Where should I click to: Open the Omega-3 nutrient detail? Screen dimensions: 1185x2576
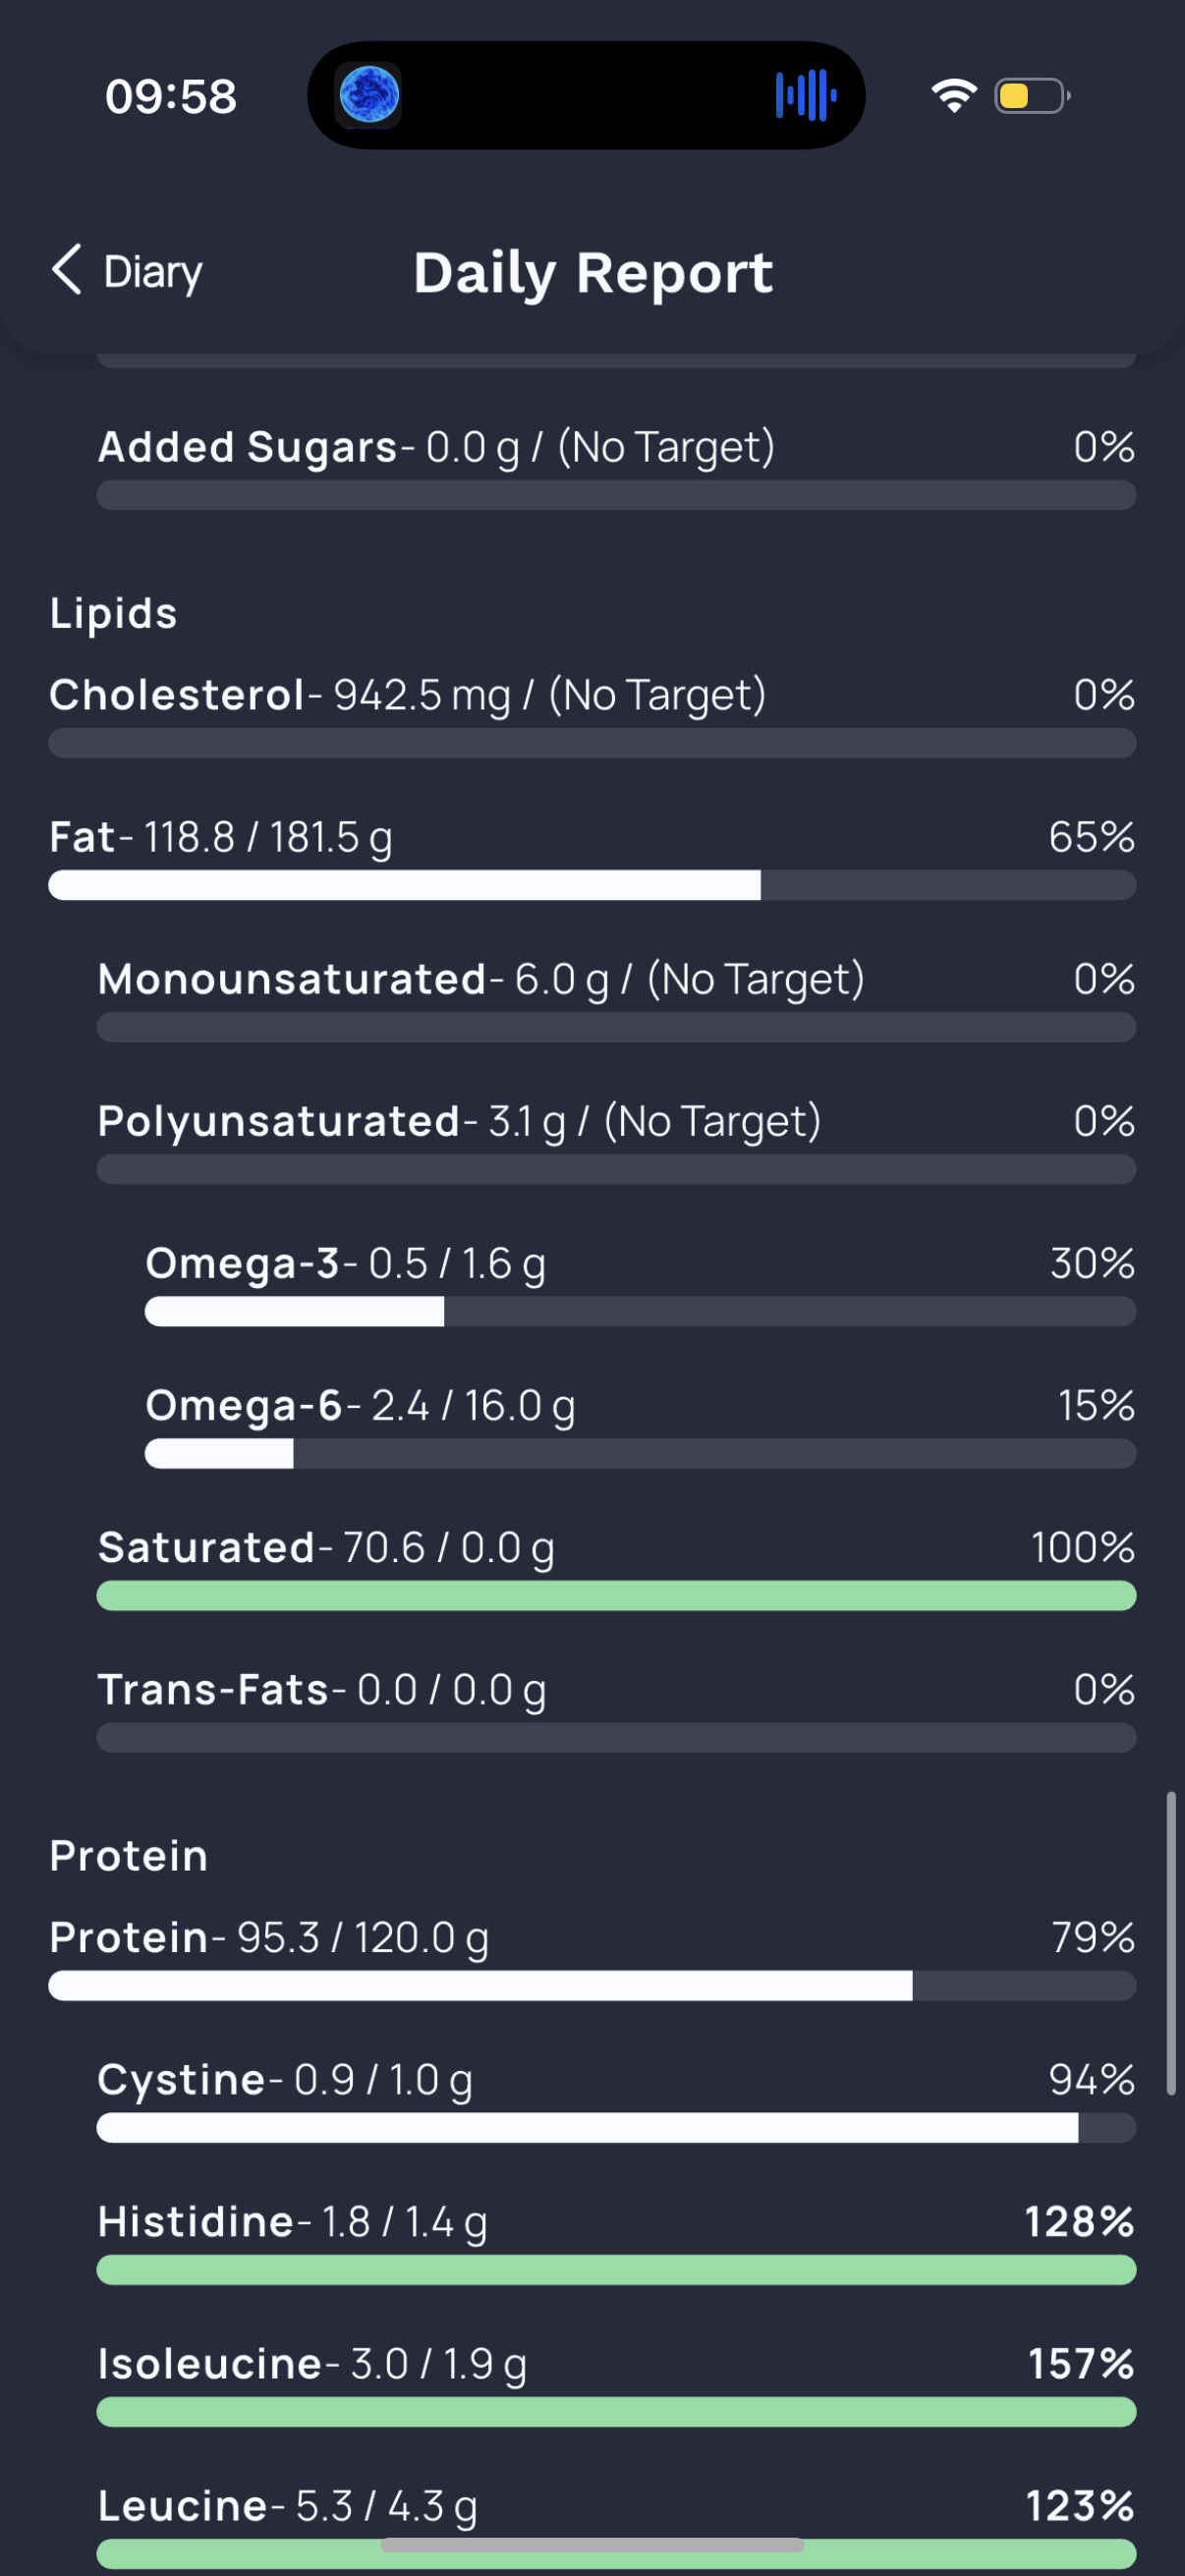(640, 1284)
